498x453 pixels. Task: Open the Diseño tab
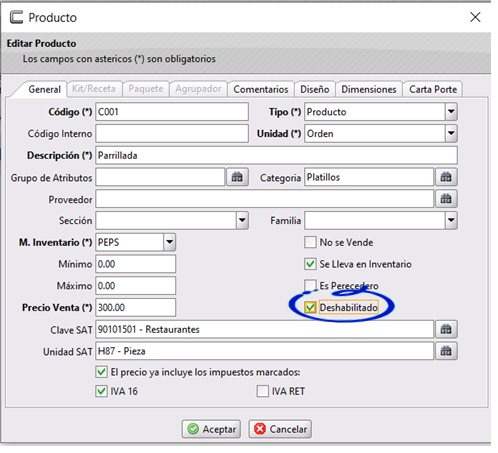(315, 89)
